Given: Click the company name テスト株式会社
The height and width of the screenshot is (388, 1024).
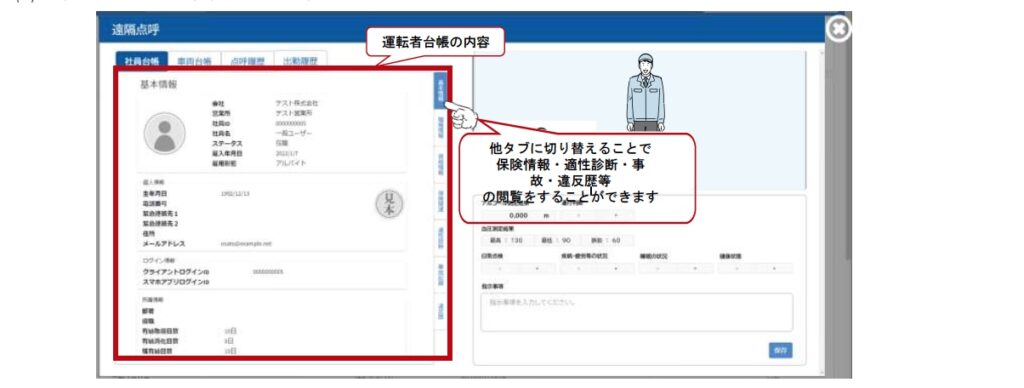Looking at the screenshot, I should click(x=296, y=103).
